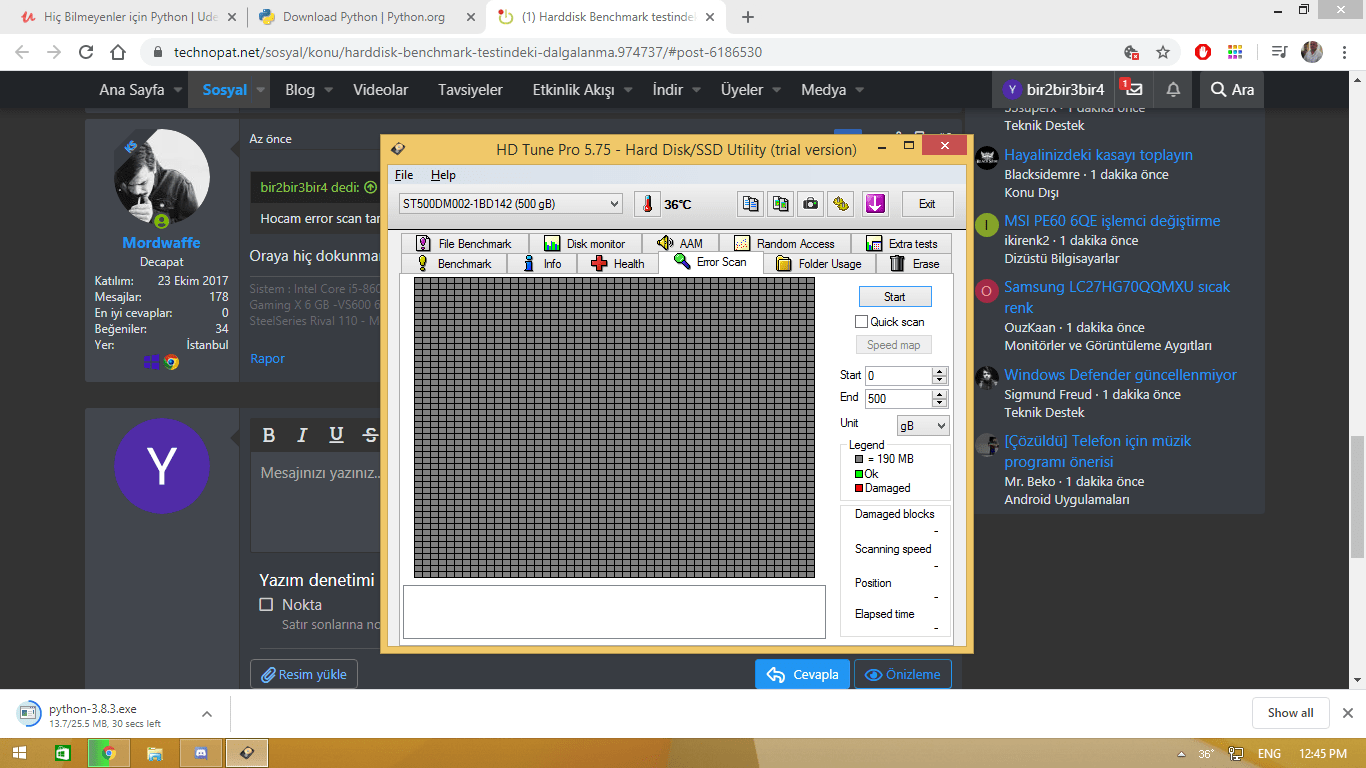The image size is (1366, 768).
Task: Open the red ad blocker extension icon
Action: (x=1204, y=52)
